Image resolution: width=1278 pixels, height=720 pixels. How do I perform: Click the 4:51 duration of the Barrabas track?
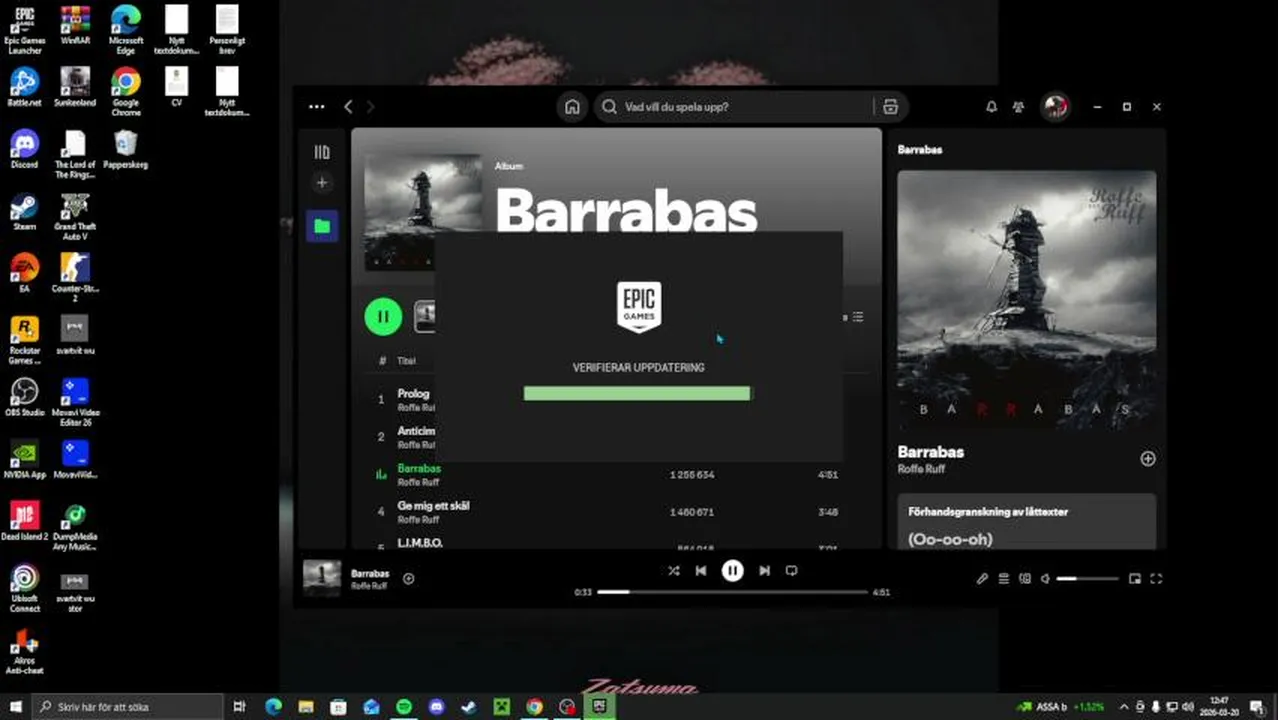tap(827, 475)
